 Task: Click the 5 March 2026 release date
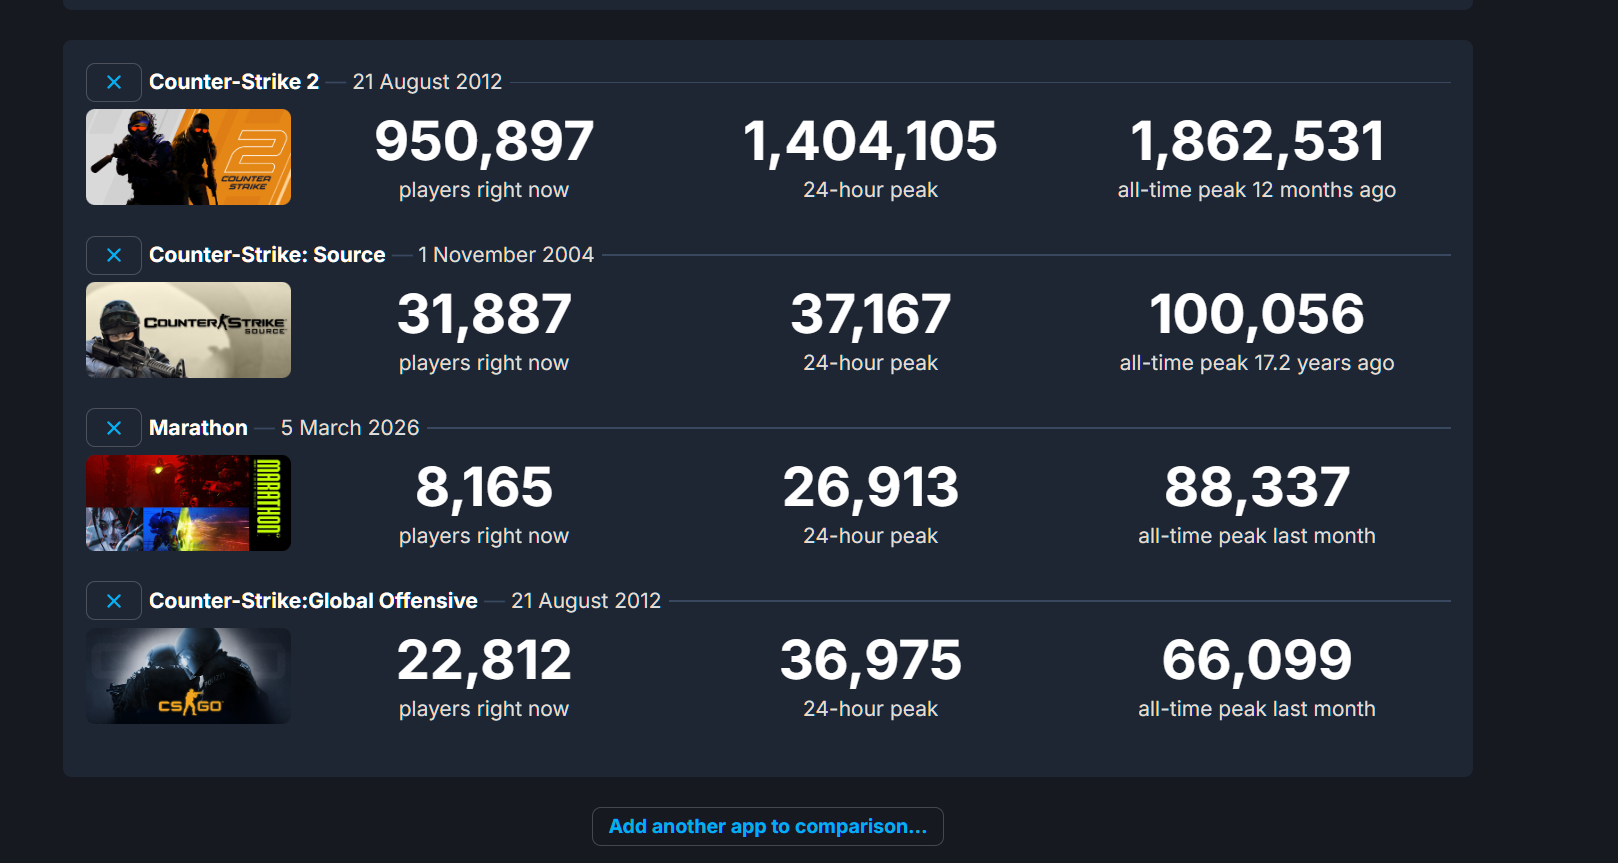click(x=350, y=428)
